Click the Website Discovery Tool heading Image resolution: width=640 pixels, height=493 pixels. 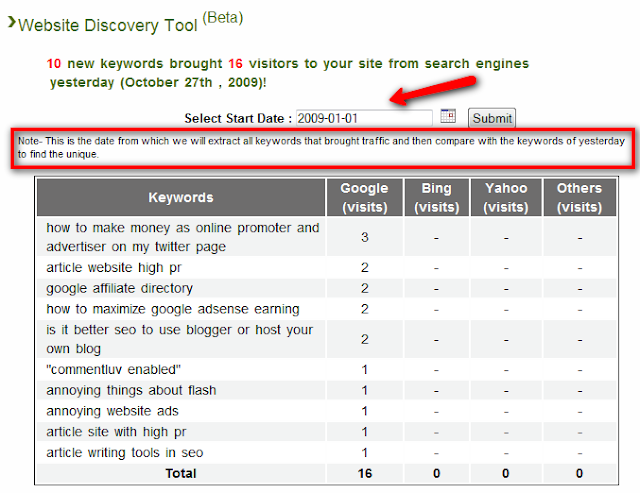108,25
